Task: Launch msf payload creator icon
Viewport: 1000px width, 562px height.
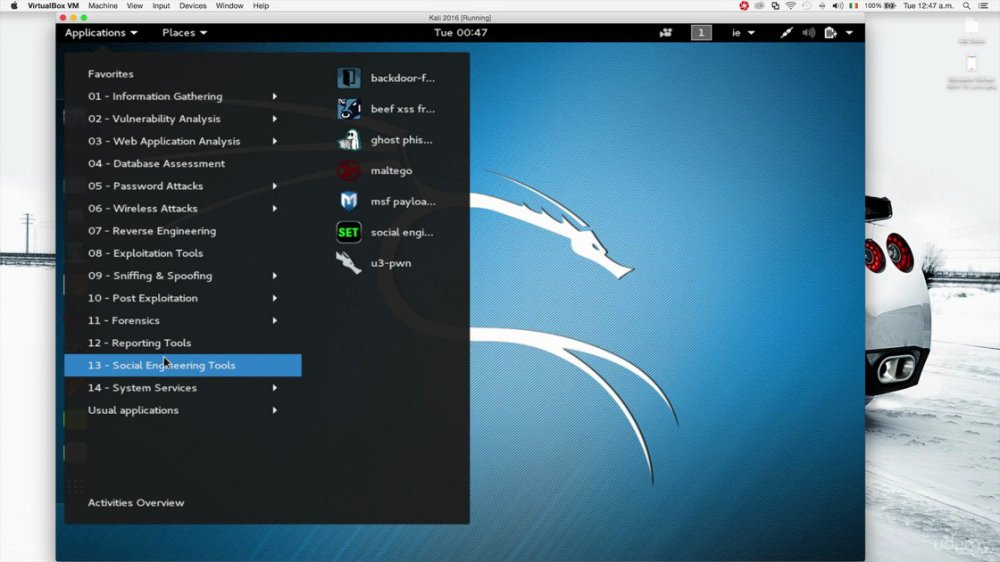Action: point(348,201)
